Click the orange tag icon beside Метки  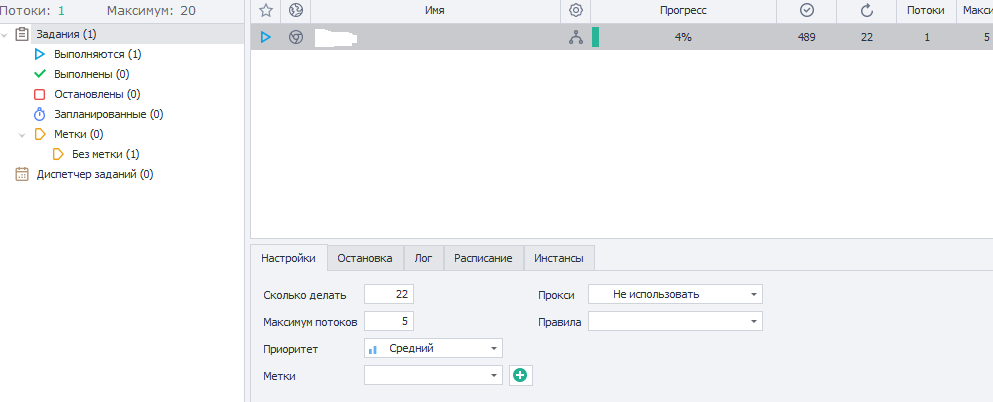[x=40, y=134]
